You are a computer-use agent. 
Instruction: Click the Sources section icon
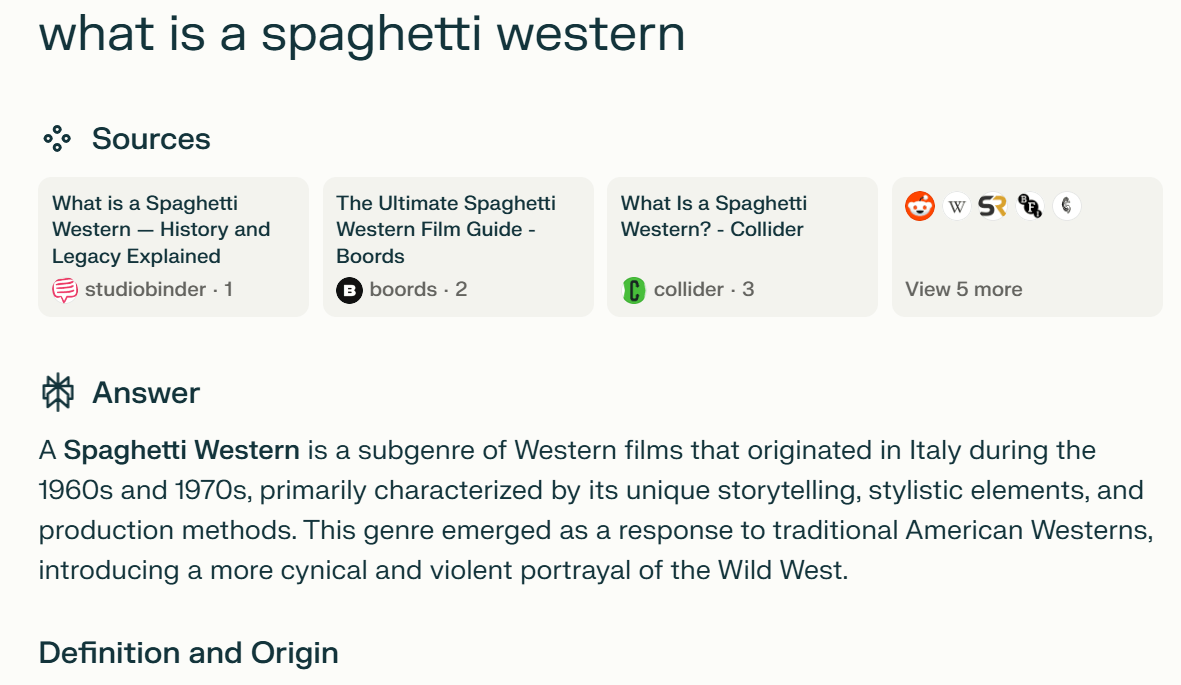(x=57, y=139)
